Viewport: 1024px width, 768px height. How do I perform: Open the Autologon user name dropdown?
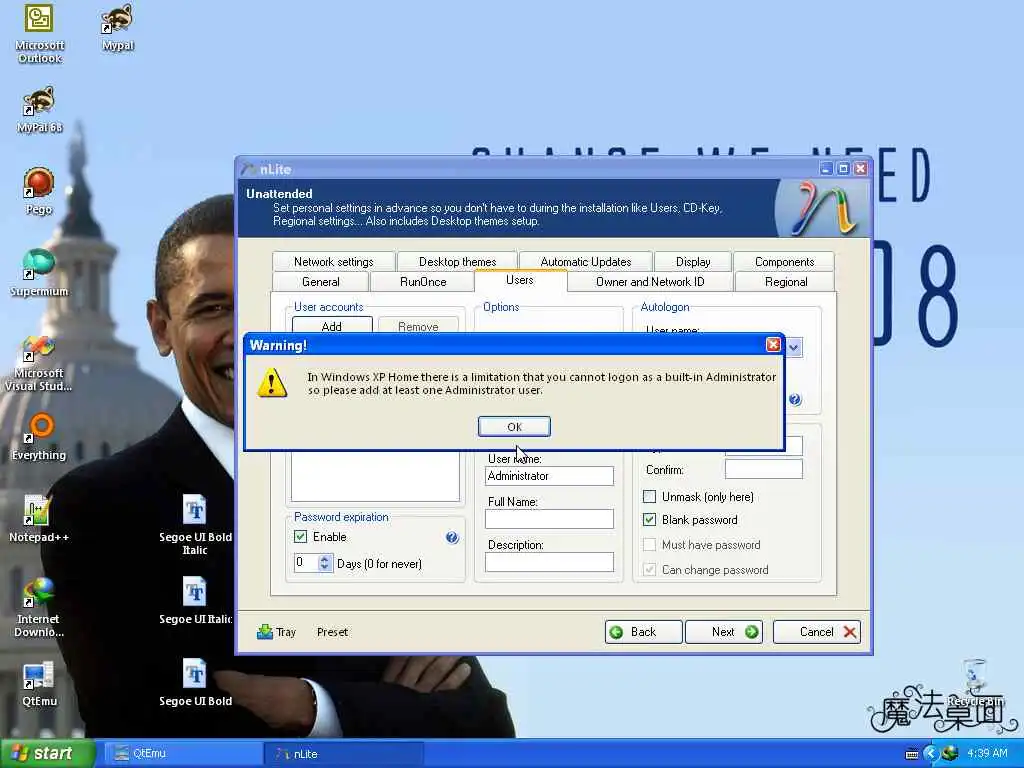pos(794,347)
